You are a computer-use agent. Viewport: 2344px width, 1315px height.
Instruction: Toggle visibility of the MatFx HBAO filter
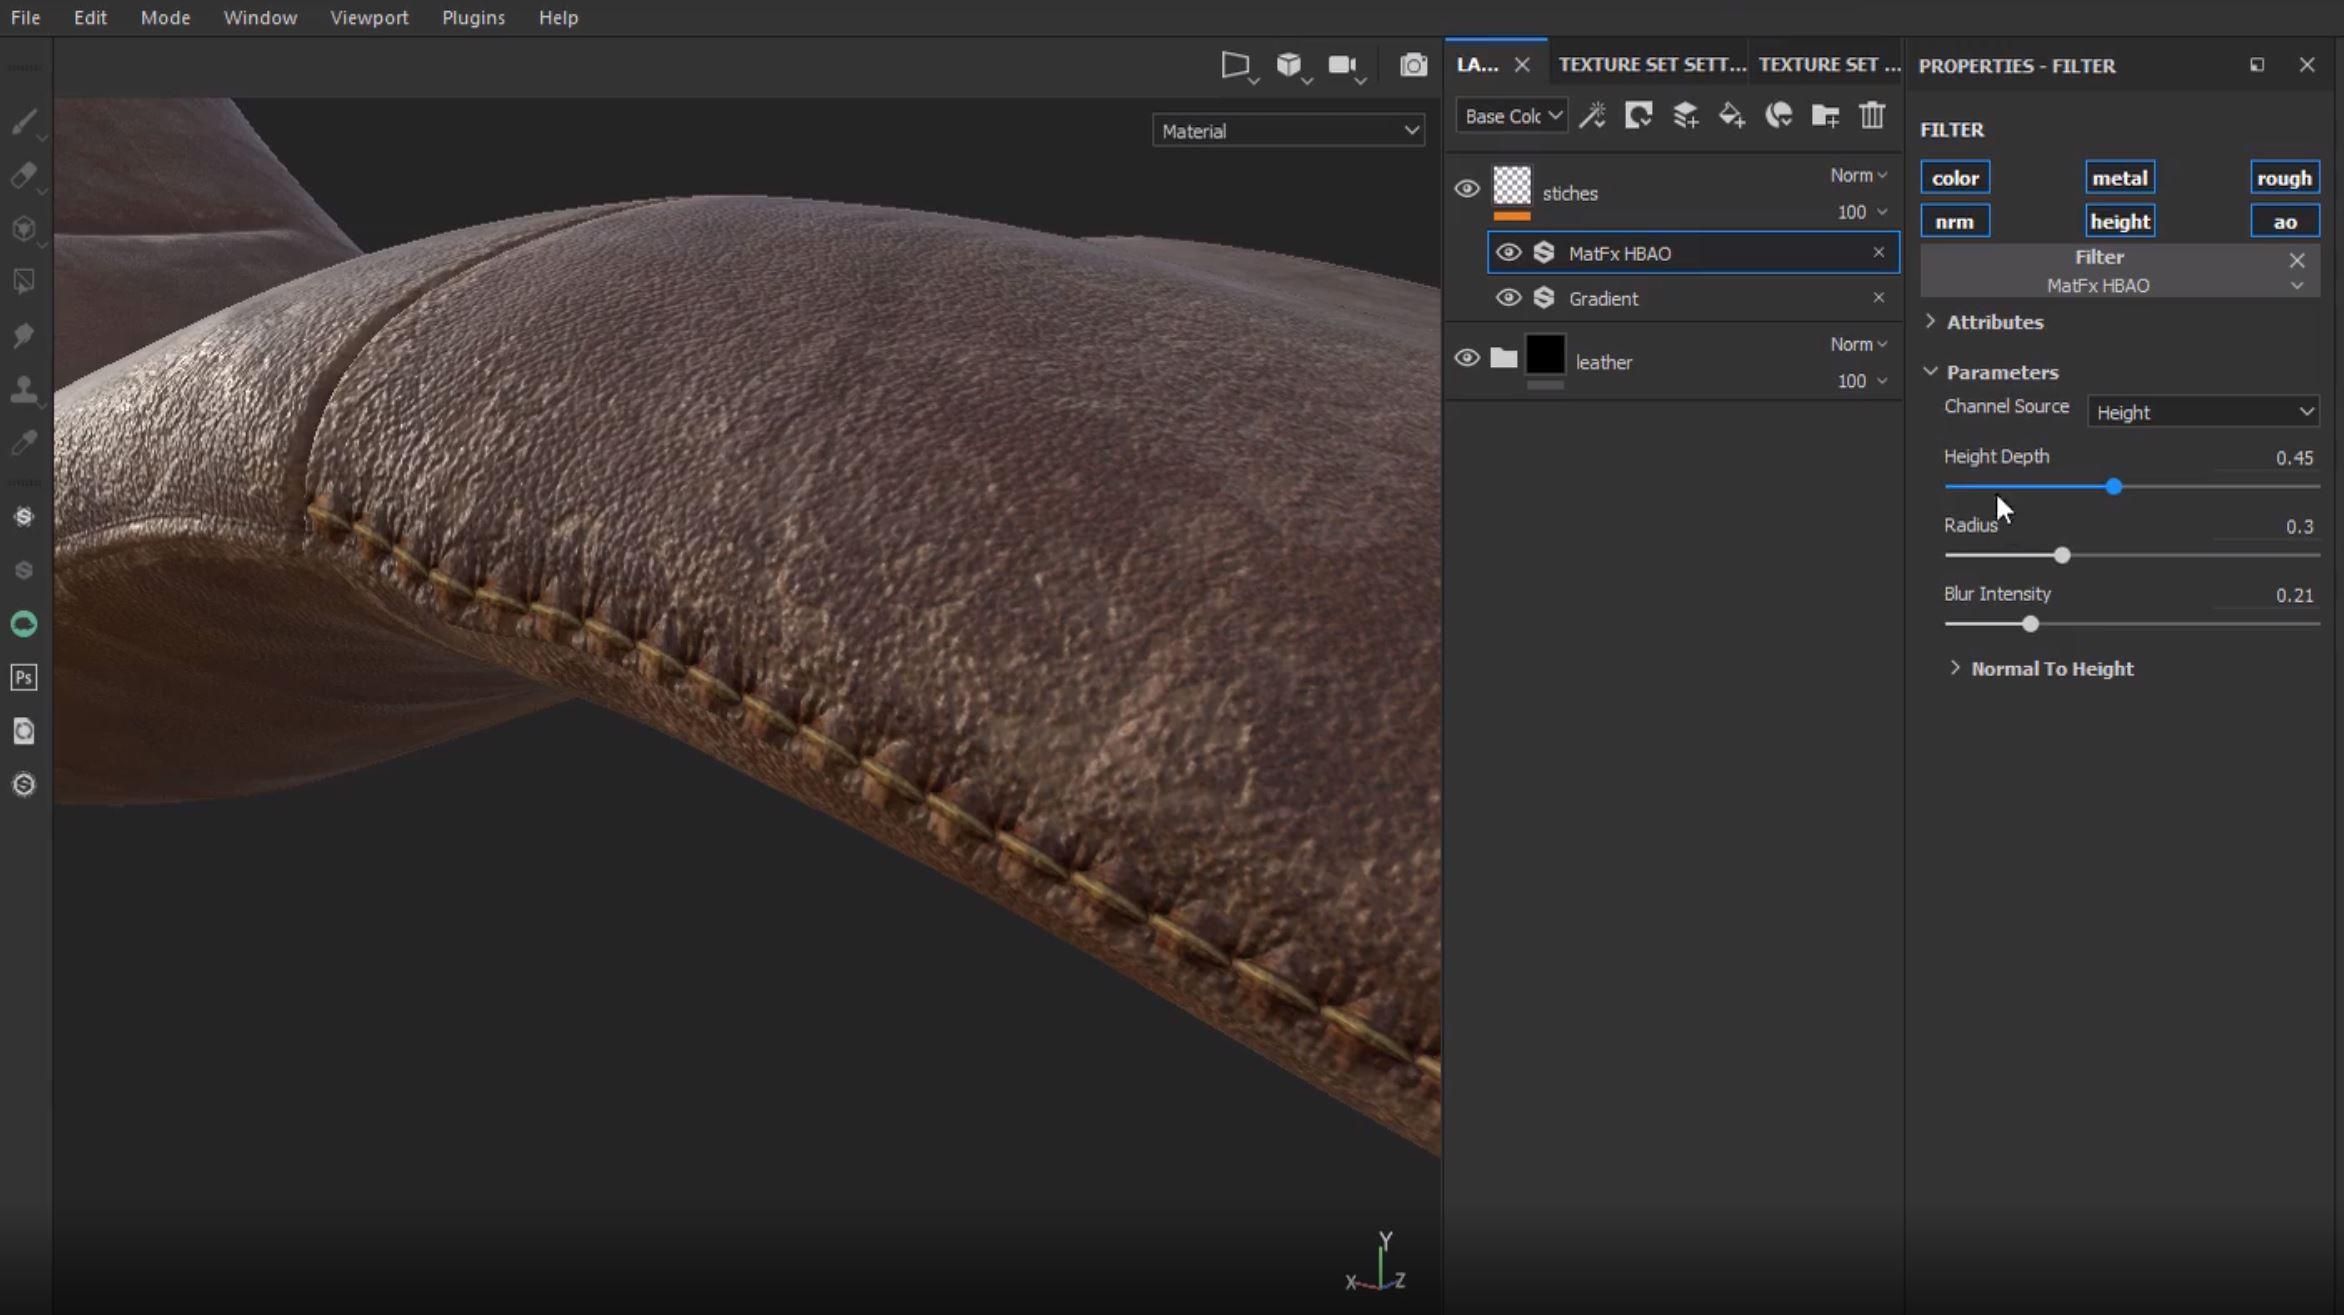(1508, 253)
